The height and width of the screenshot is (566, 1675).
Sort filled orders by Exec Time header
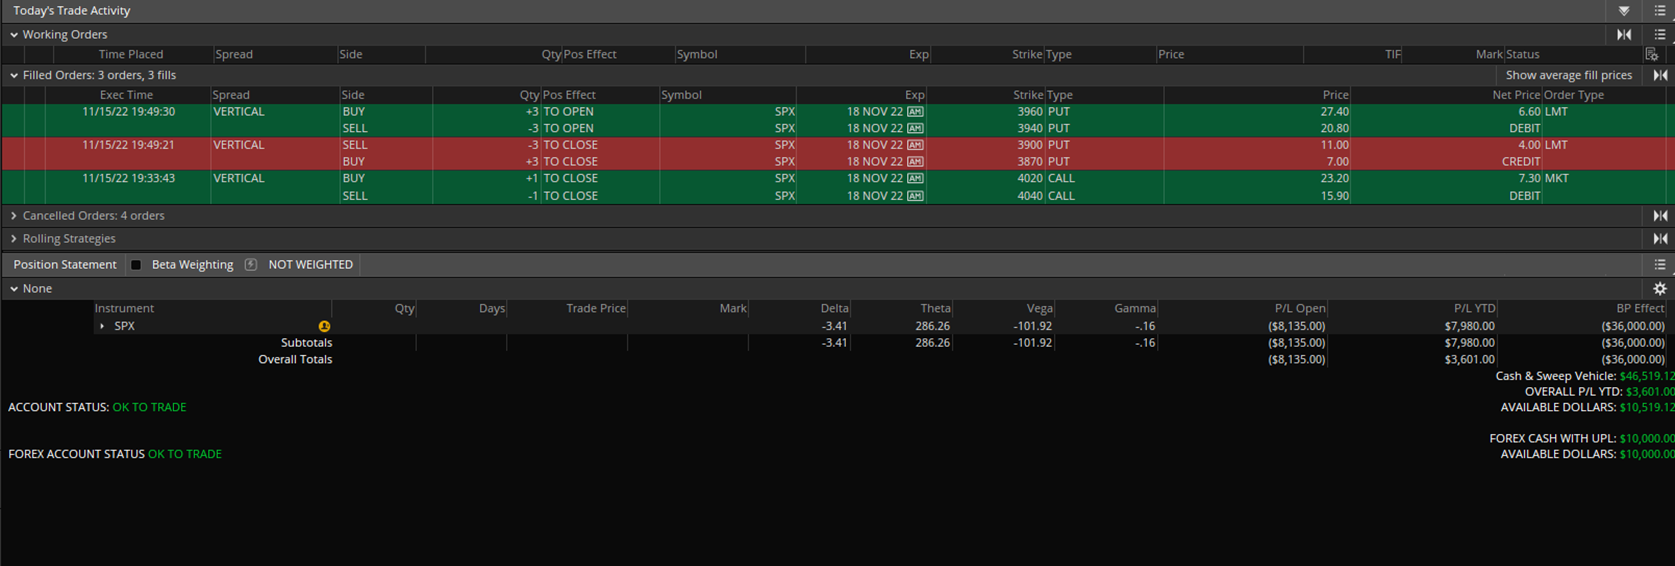126,95
